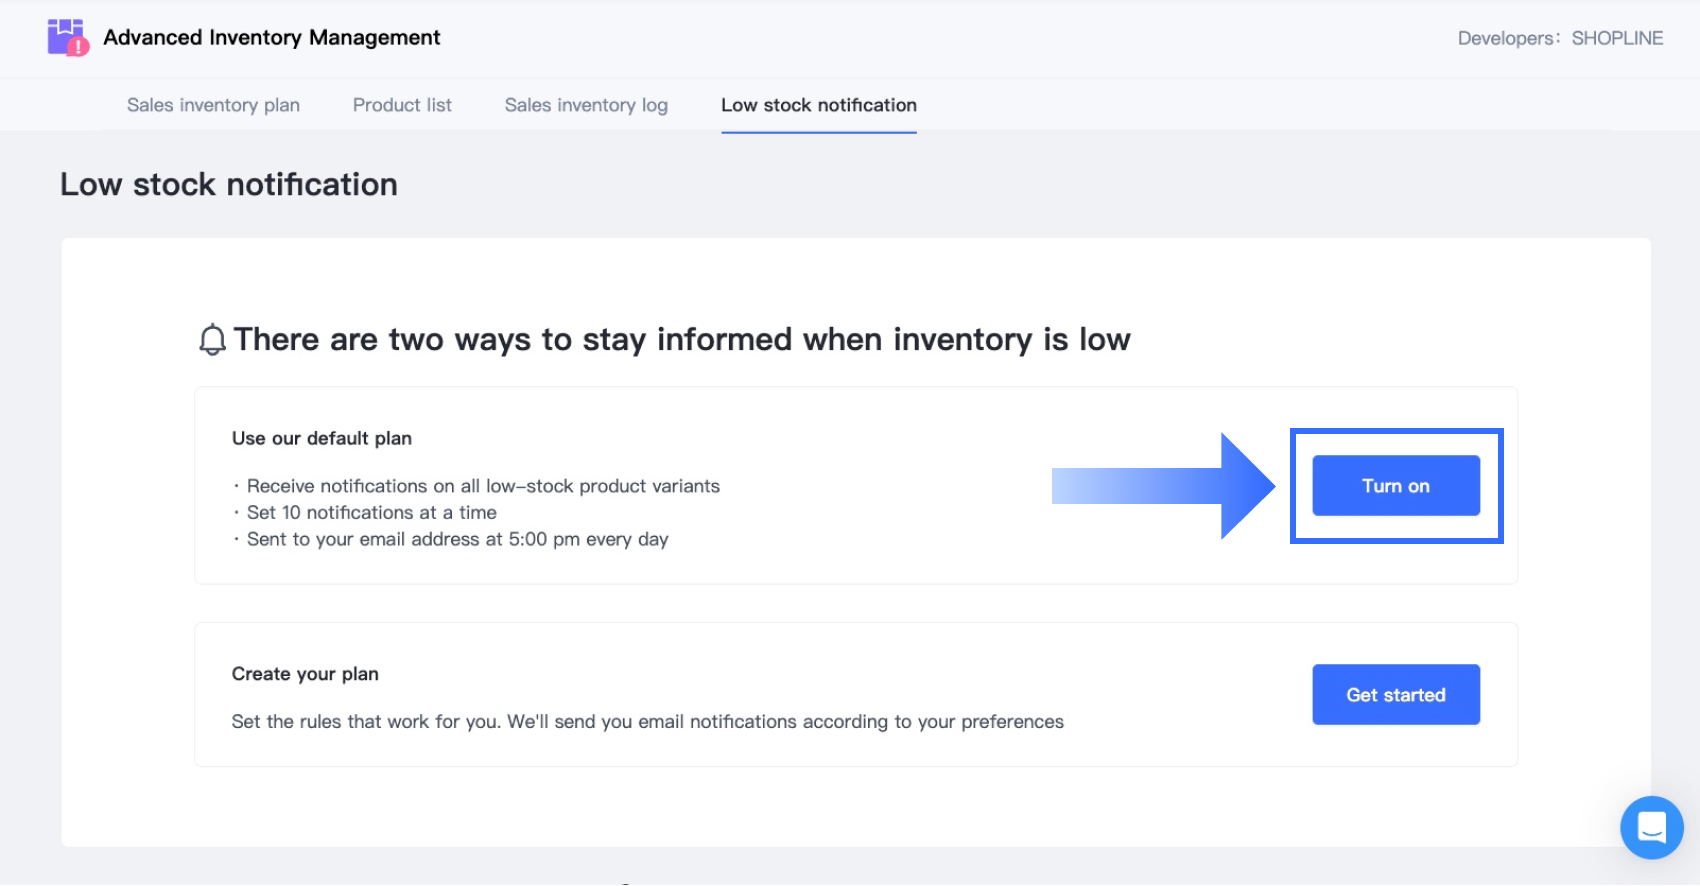Click the Low stock notification page heading
Image resolution: width=1700 pixels, height=886 pixels.
point(229,184)
